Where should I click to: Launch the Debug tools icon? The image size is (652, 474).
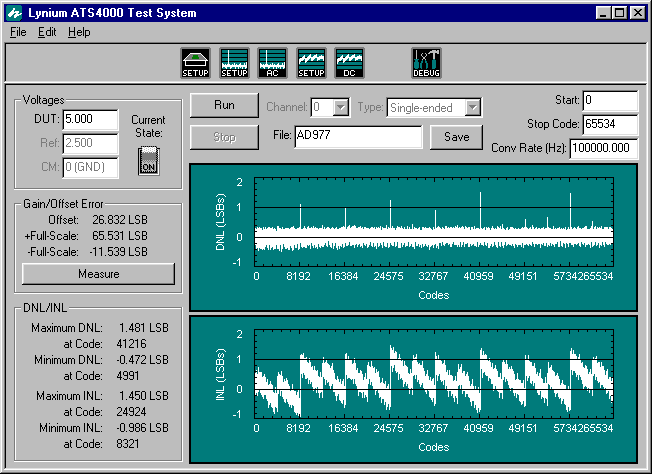(x=426, y=63)
